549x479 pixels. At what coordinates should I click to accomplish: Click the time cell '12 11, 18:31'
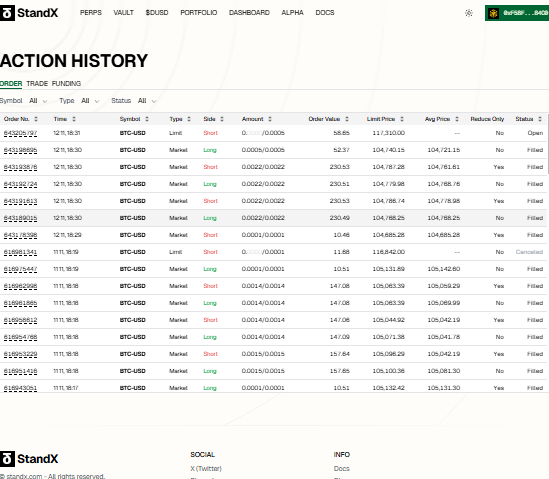[67, 133]
